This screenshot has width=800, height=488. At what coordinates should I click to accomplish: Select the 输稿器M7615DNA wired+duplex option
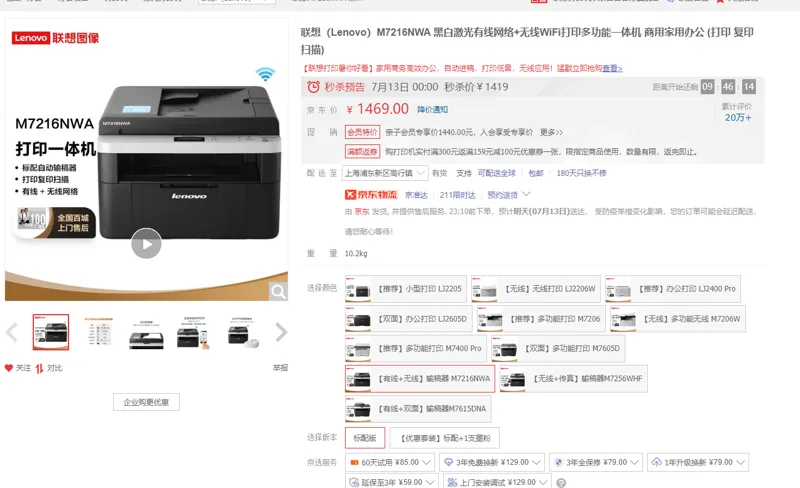pos(418,409)
